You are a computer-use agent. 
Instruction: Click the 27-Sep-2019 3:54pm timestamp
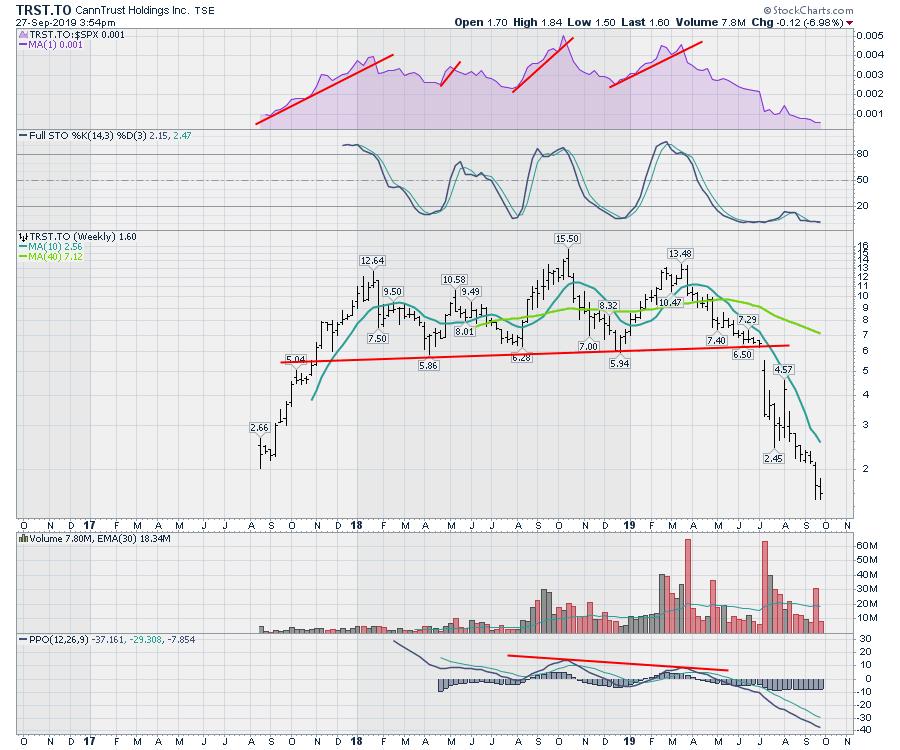click(65, 22)
